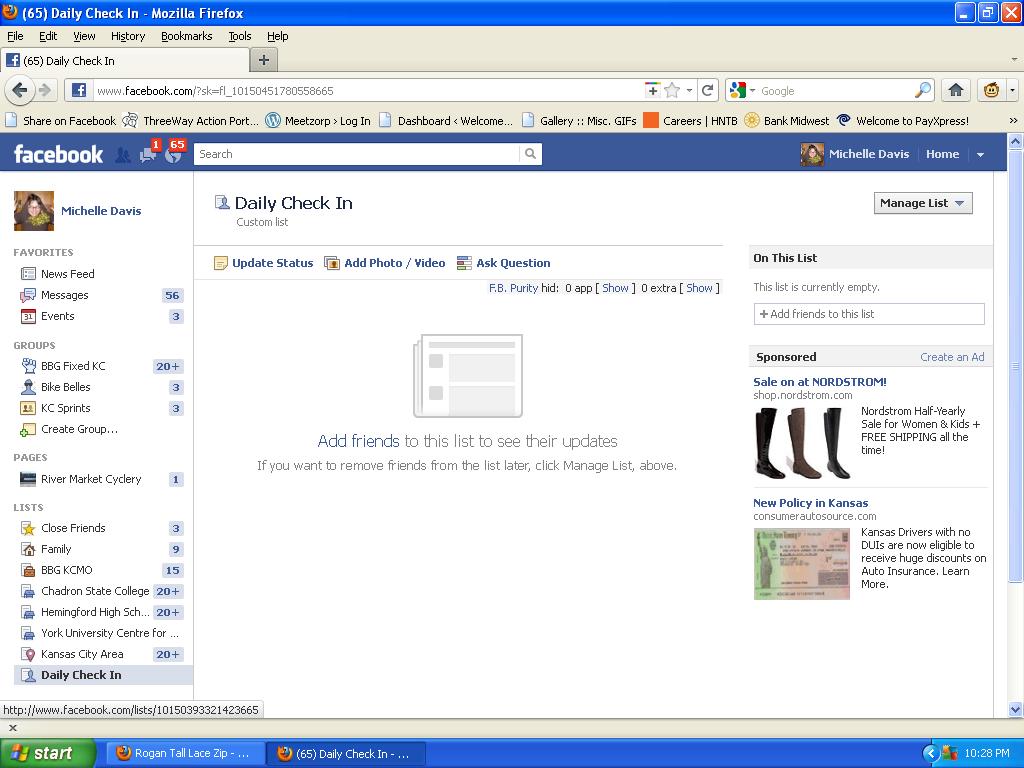
Task: Open the Bookmarks menu
Action: point(187,36)
